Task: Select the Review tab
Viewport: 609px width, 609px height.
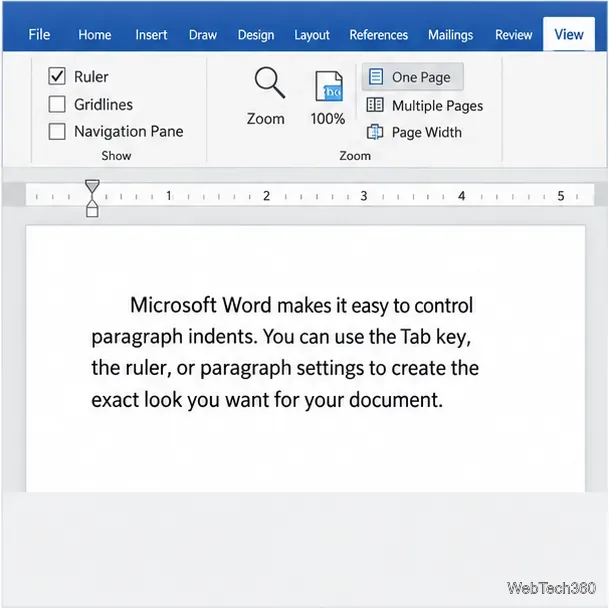Action: (x=513, y=35)
